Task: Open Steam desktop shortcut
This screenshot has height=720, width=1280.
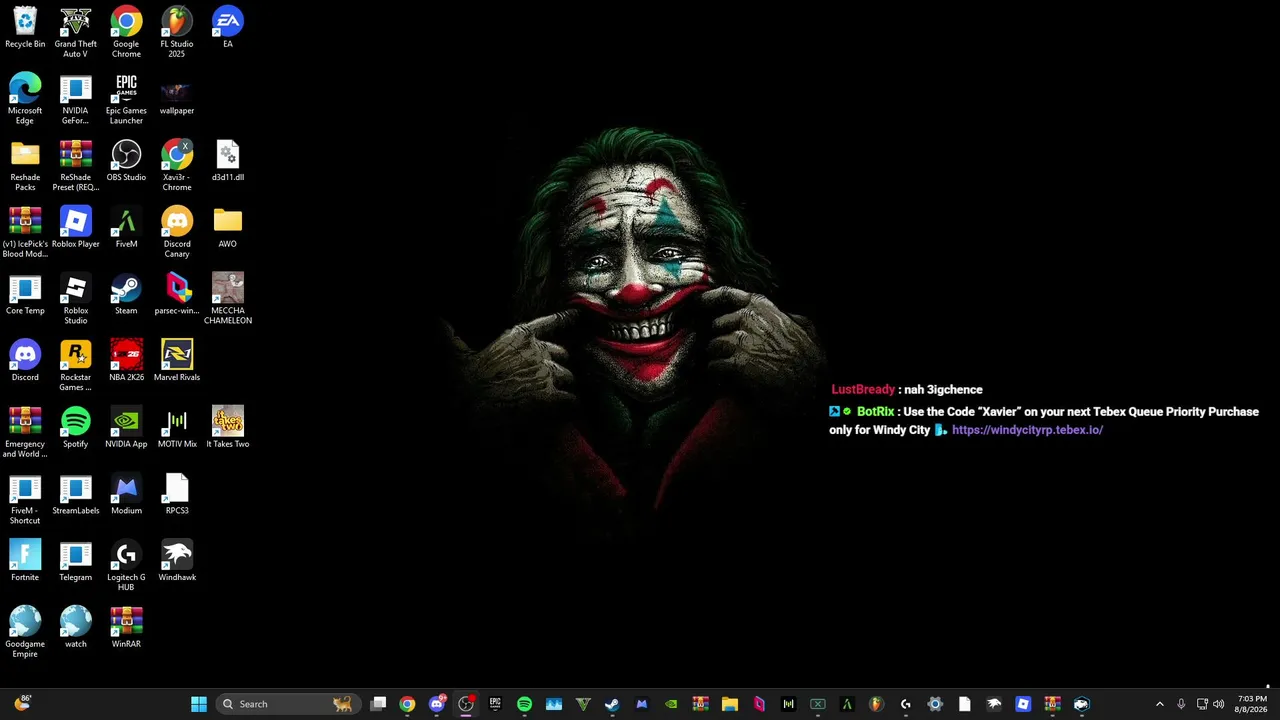Action: [126, 295]
